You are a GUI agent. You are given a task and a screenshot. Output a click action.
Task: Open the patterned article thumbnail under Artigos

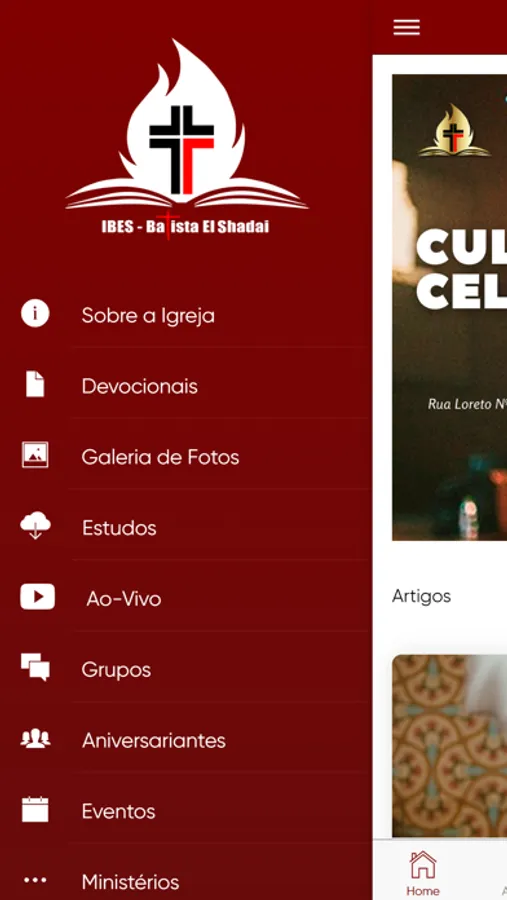click(450, 746)
